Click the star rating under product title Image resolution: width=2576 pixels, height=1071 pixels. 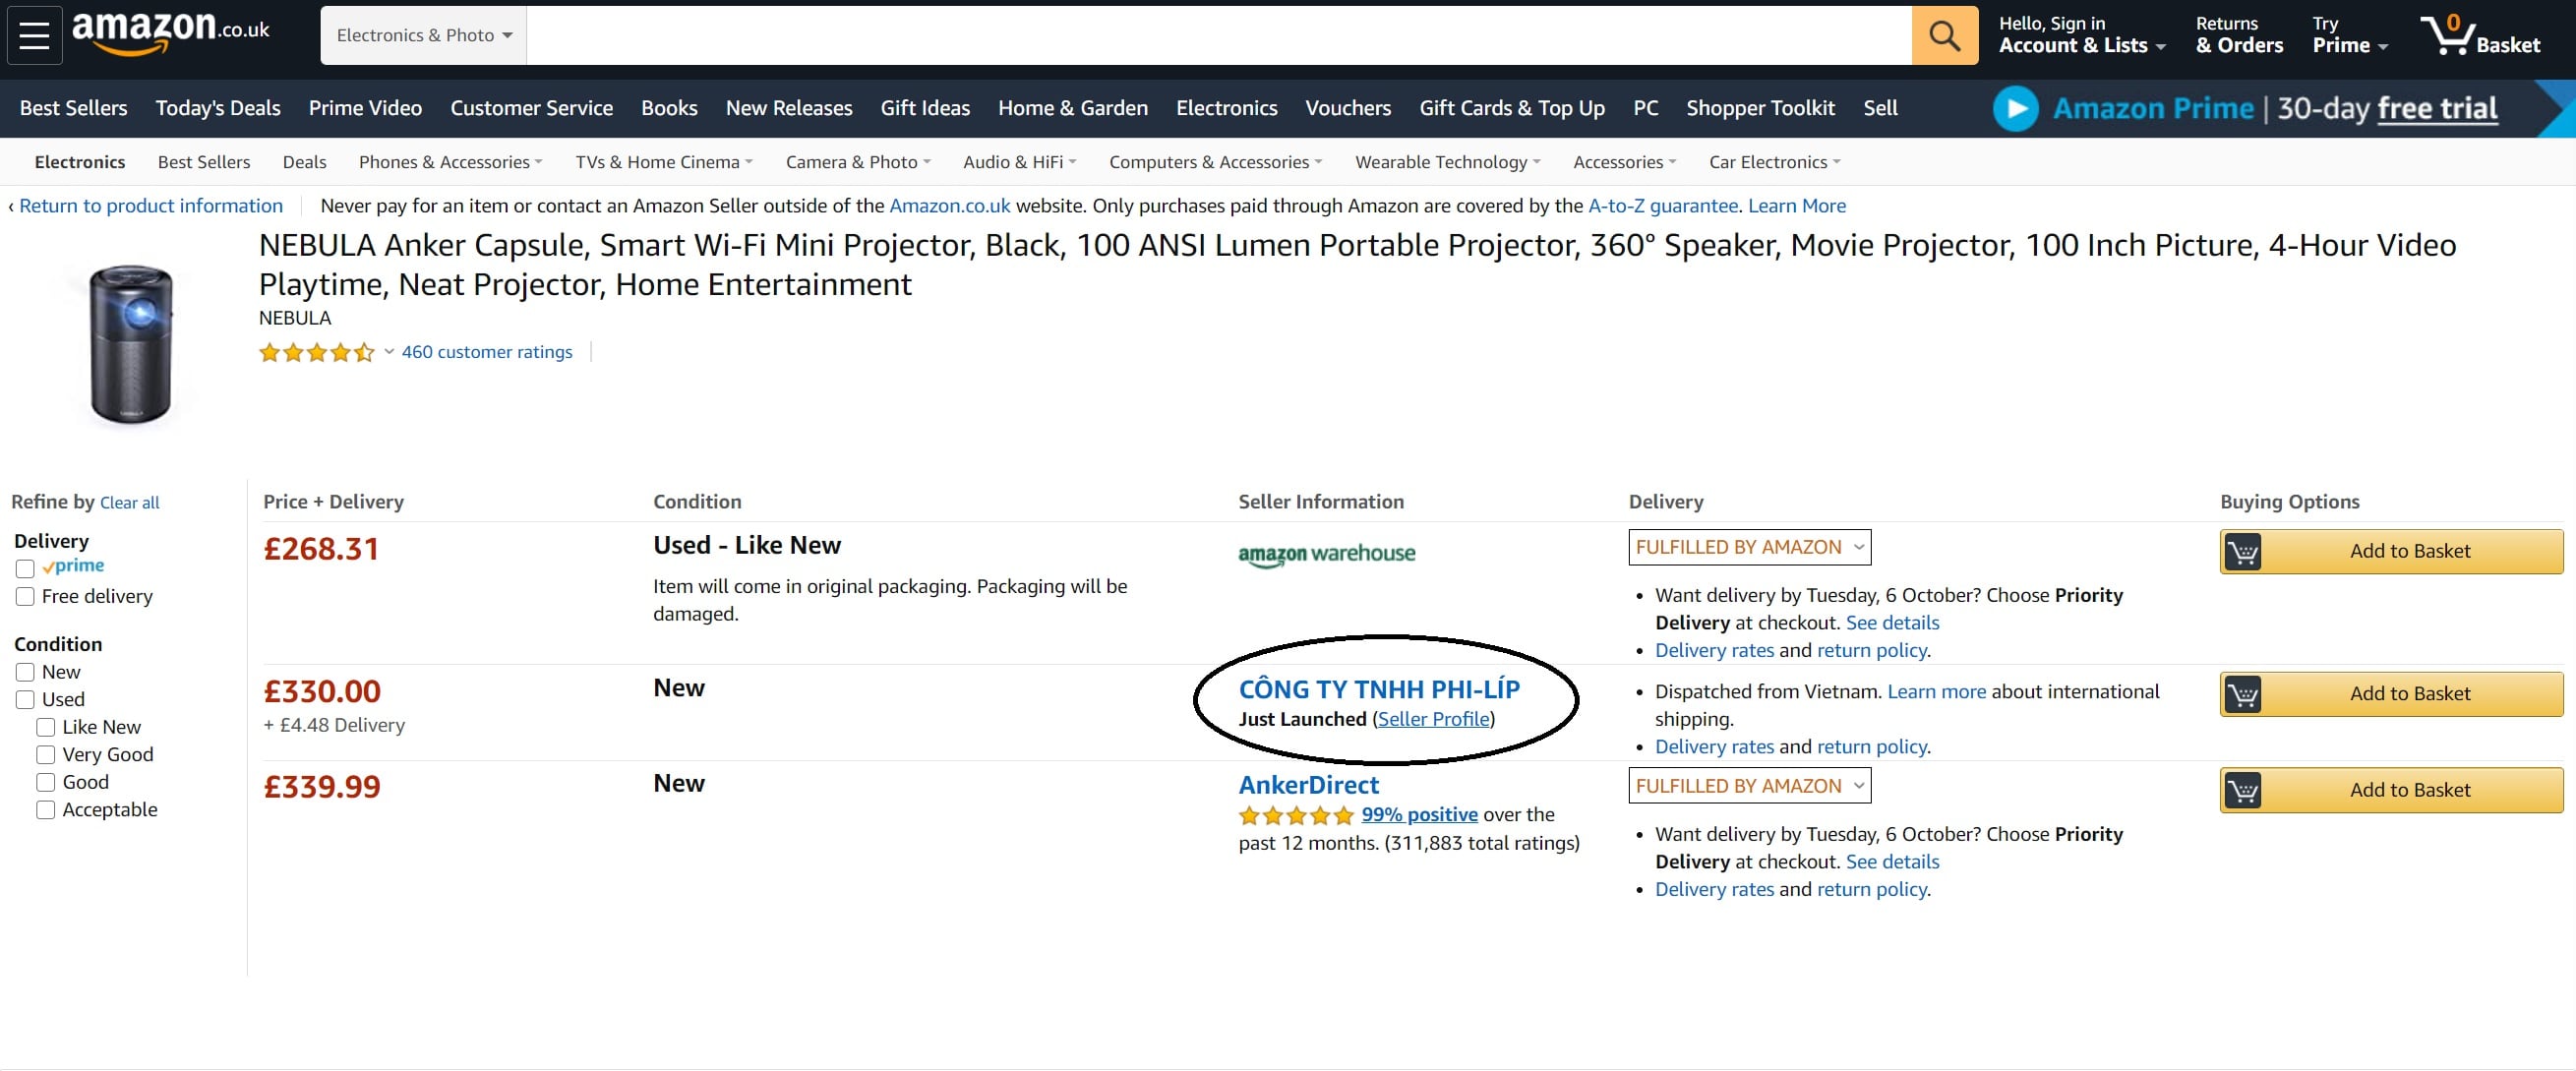coord(315,352)
